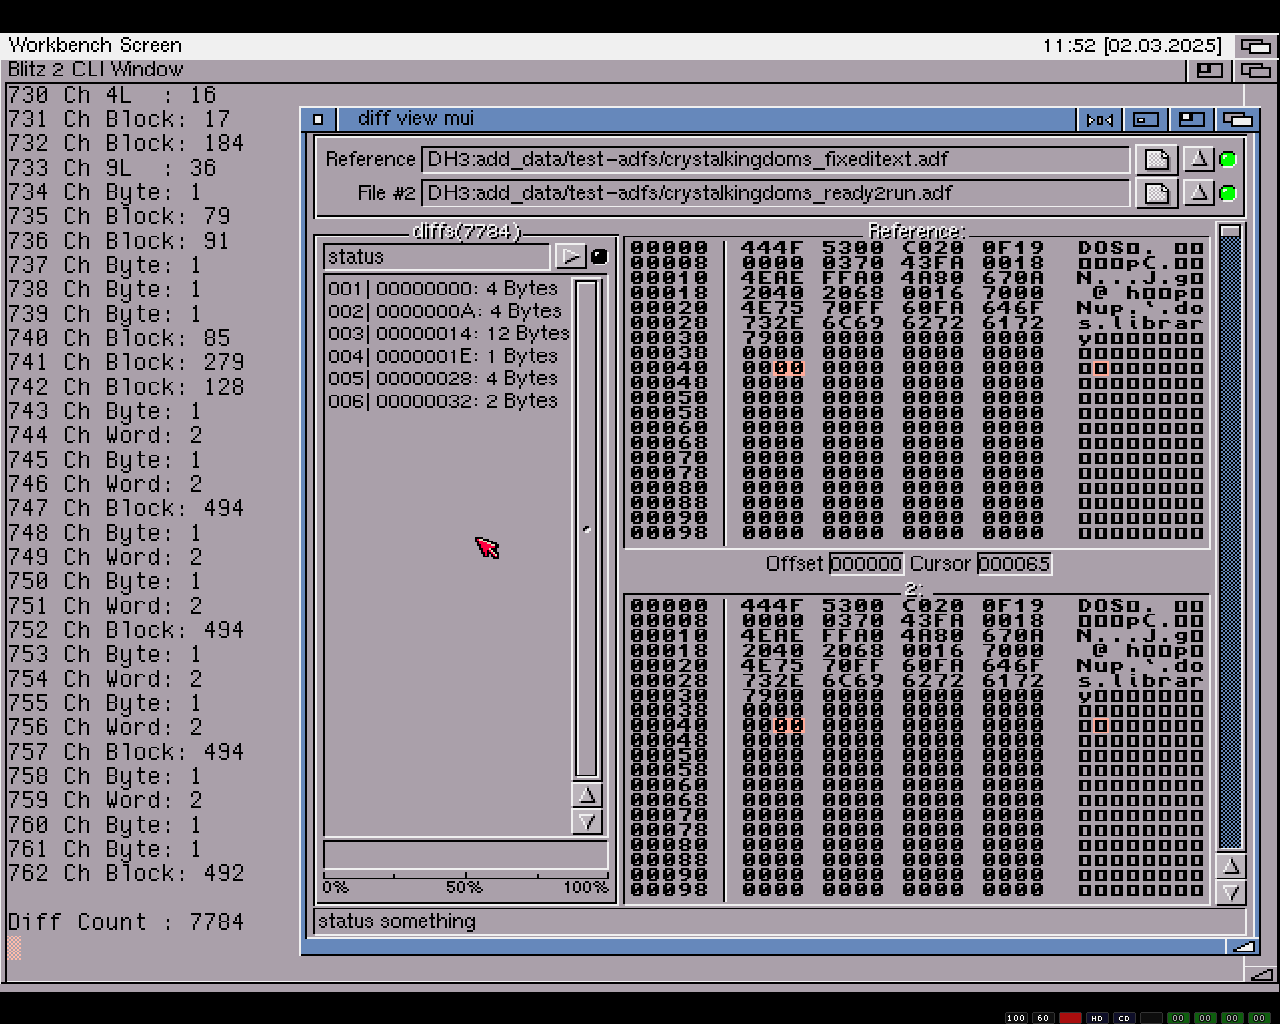This screenshot has width=1280, height=1024.
Task: Click the triangle button on File #2 row
Action: (1199, 194)
